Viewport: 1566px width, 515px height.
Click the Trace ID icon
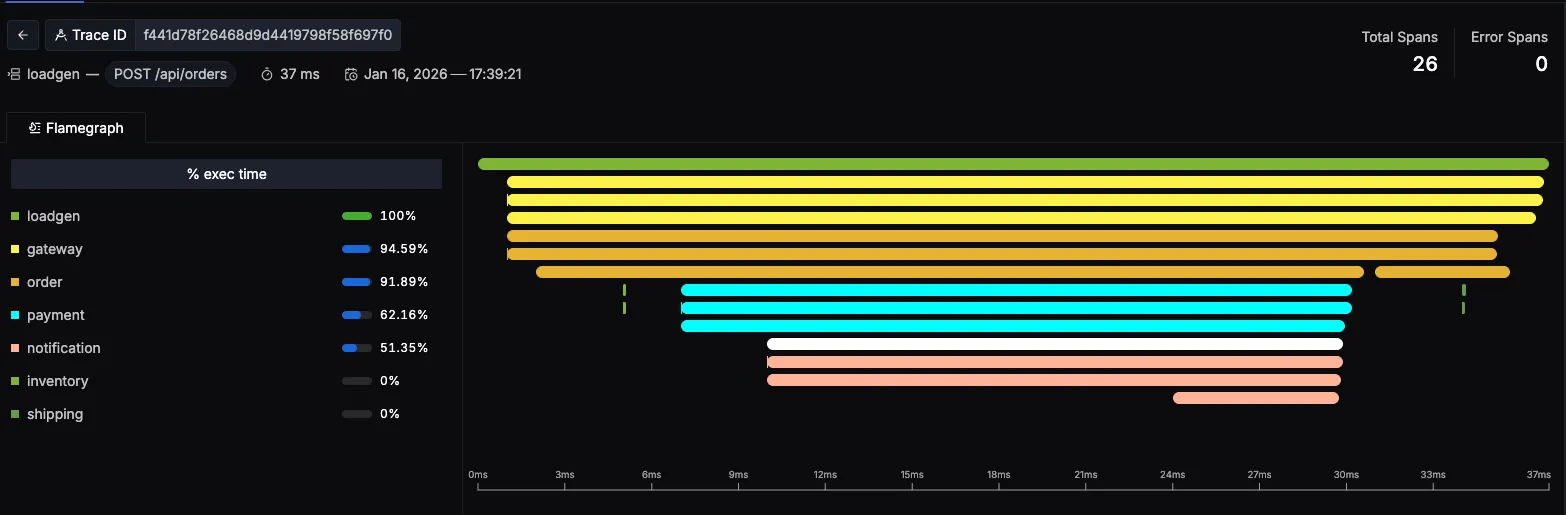(61, 35)
